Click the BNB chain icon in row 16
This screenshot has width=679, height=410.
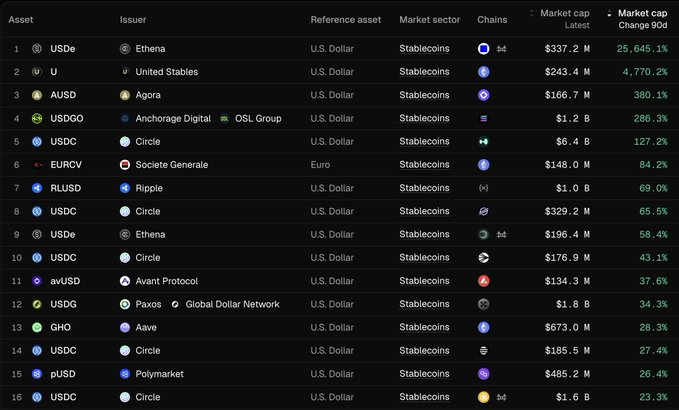pyautogui.click(x=484, y=397)
